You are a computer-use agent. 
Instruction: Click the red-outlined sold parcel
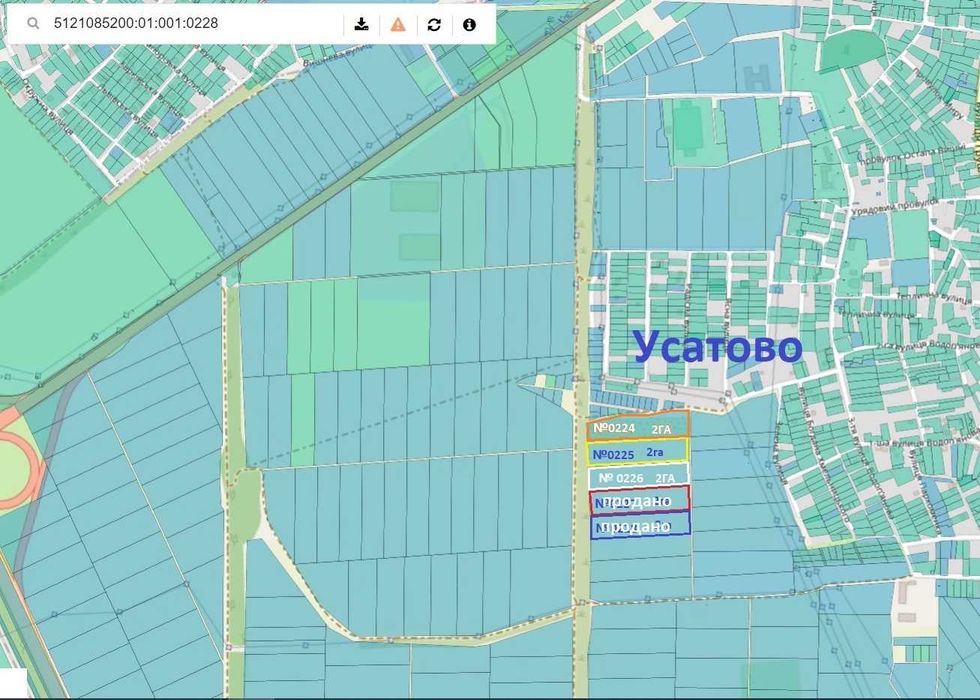(639, 500)
